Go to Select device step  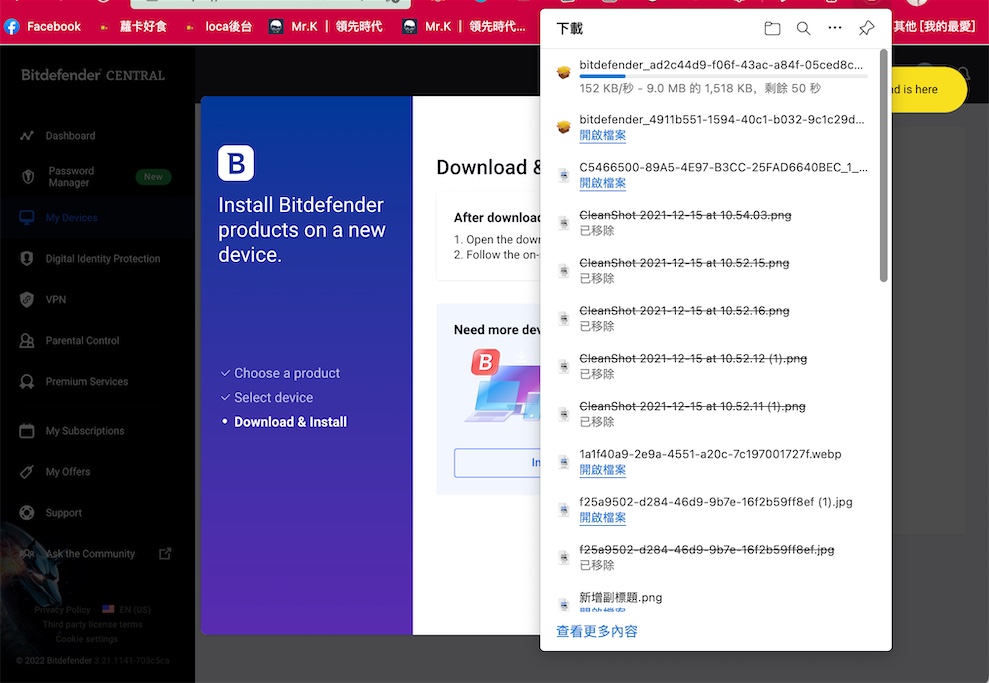(274, 397)
